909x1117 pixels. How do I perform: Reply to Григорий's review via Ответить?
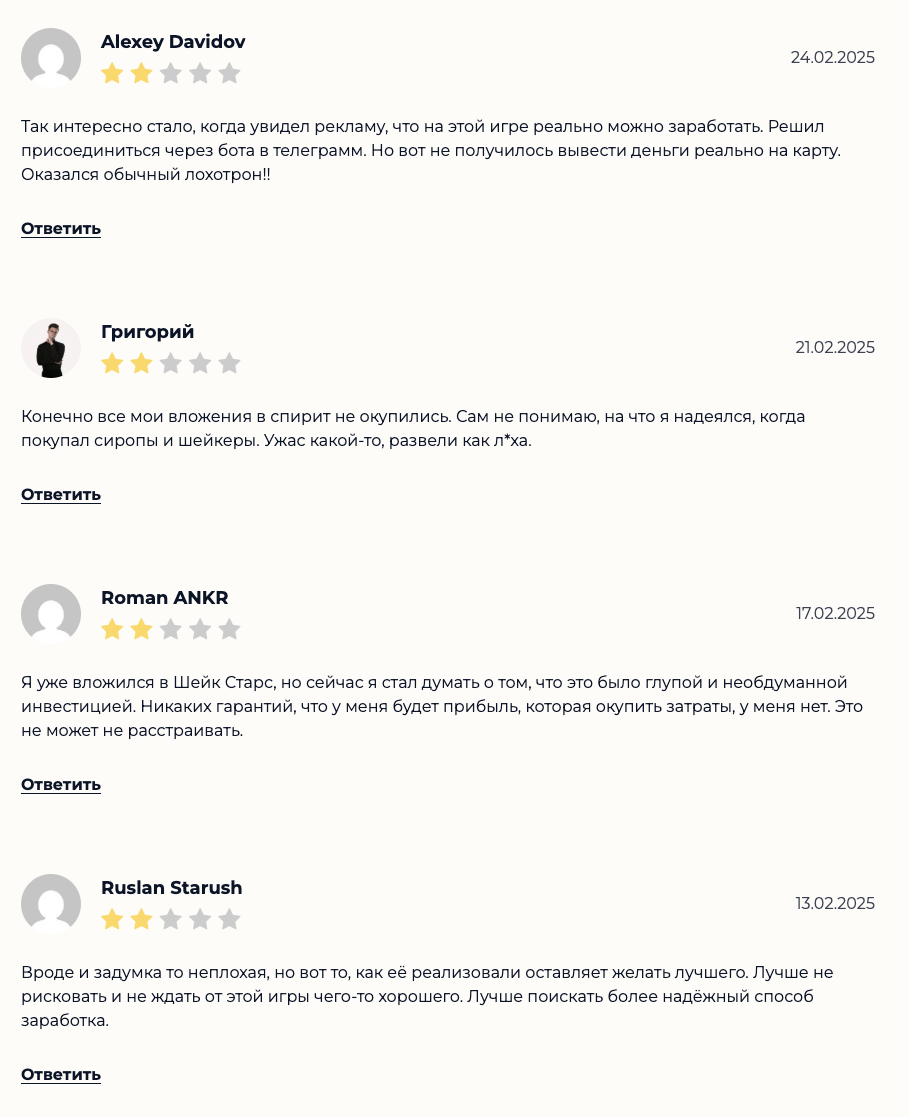tap(61, 495)
